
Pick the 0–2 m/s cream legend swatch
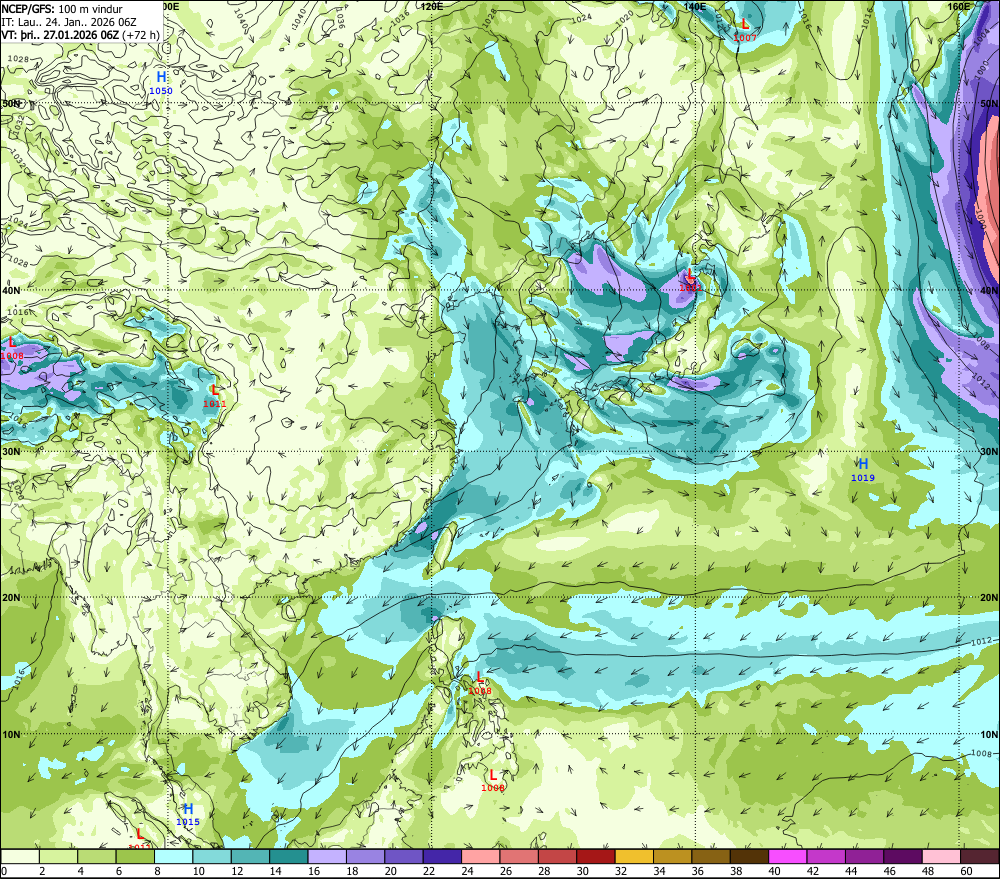tap(20, 856)
